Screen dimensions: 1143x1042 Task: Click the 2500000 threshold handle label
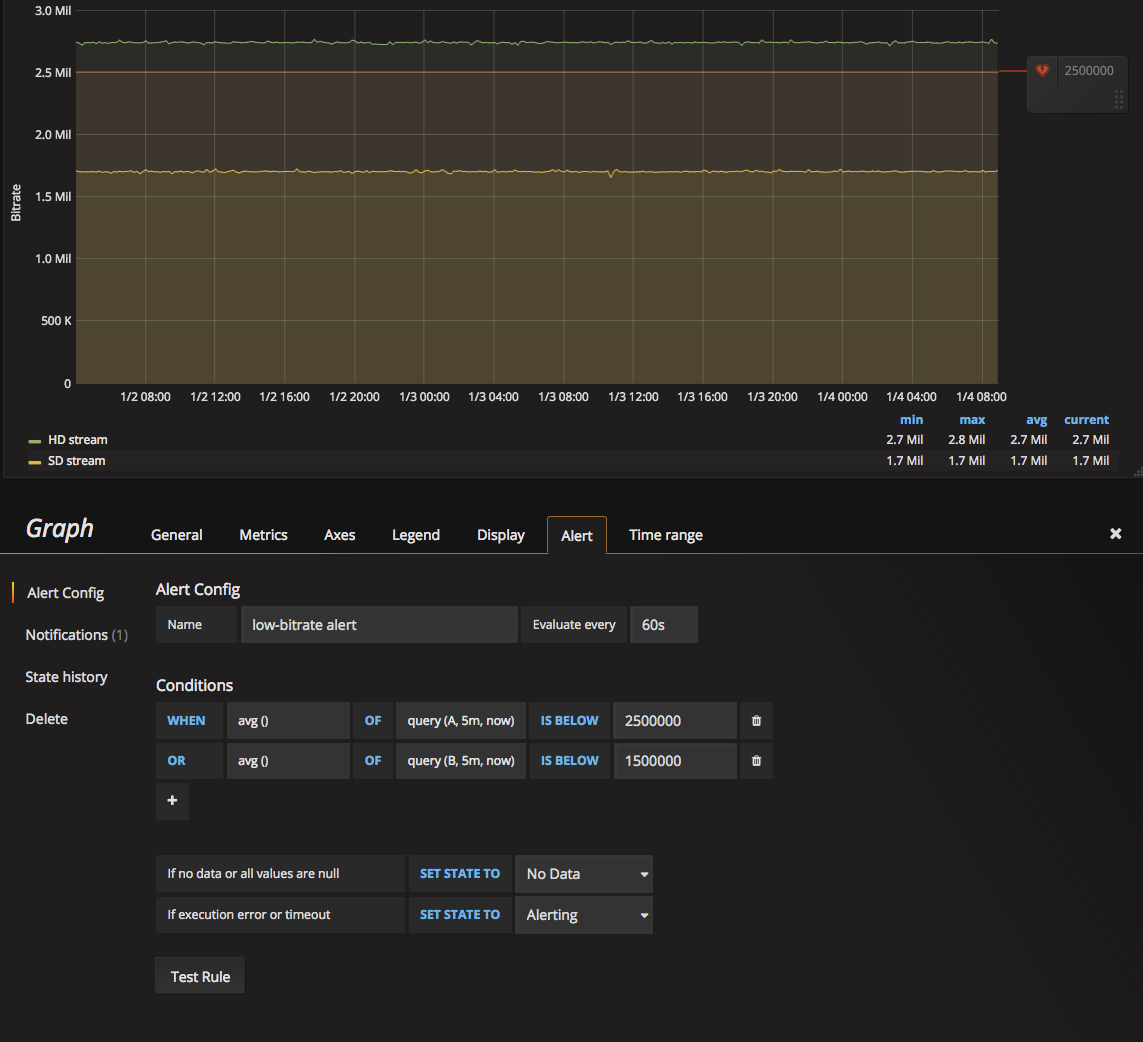(x=1088, y=71)
